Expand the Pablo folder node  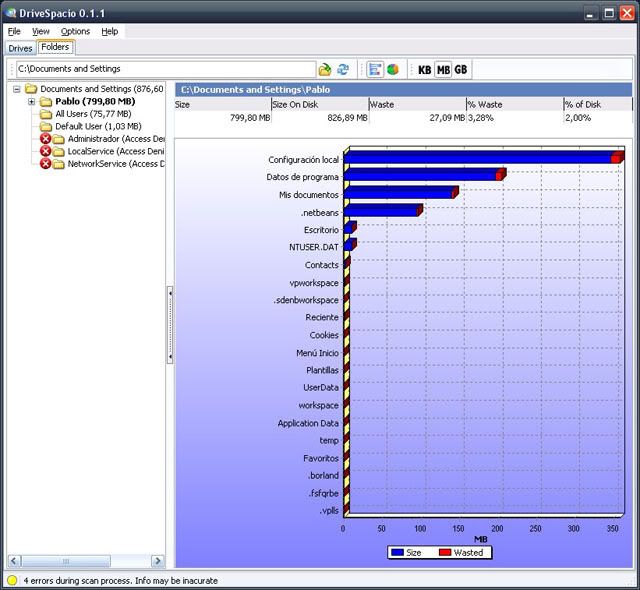[x=32, y=102]
